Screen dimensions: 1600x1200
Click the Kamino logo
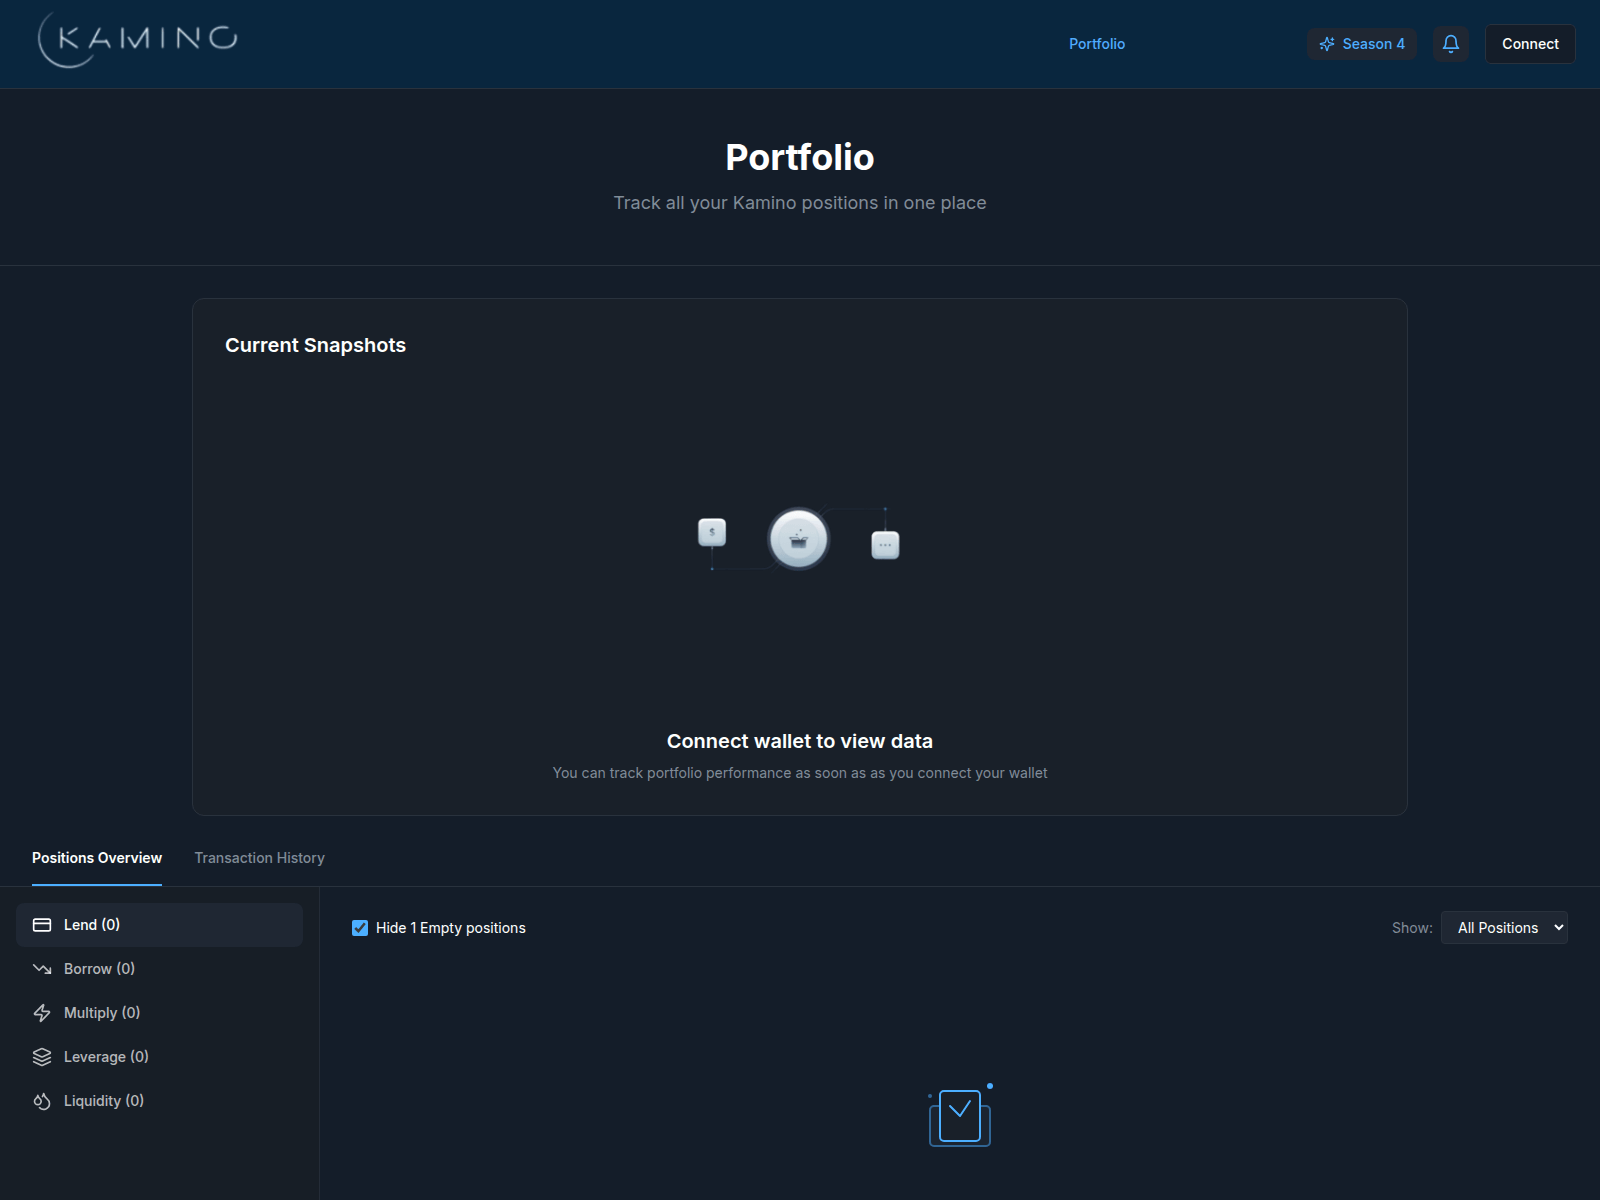pyautogui.click(x=138, y=41)
